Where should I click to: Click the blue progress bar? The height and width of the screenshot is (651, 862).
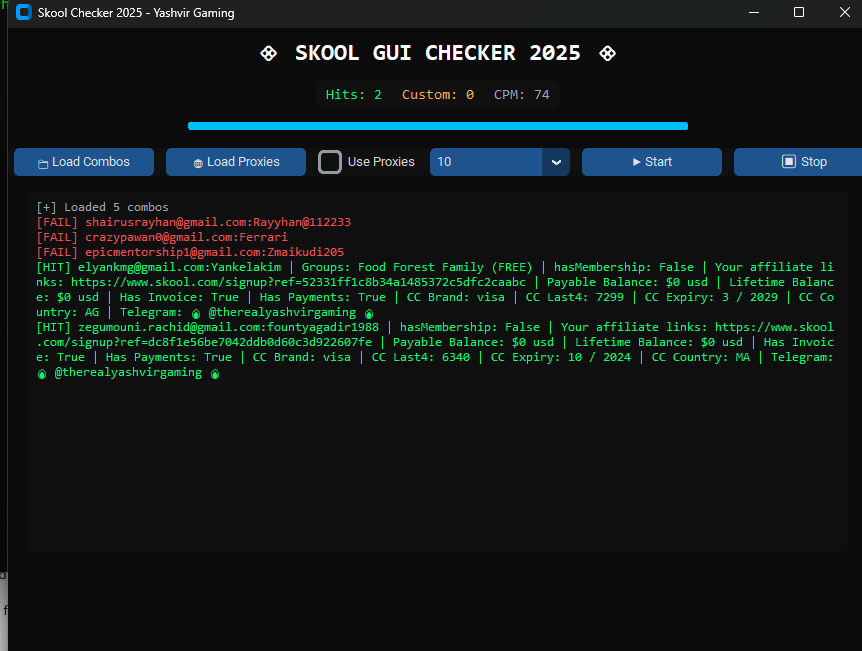click(438, 126)
